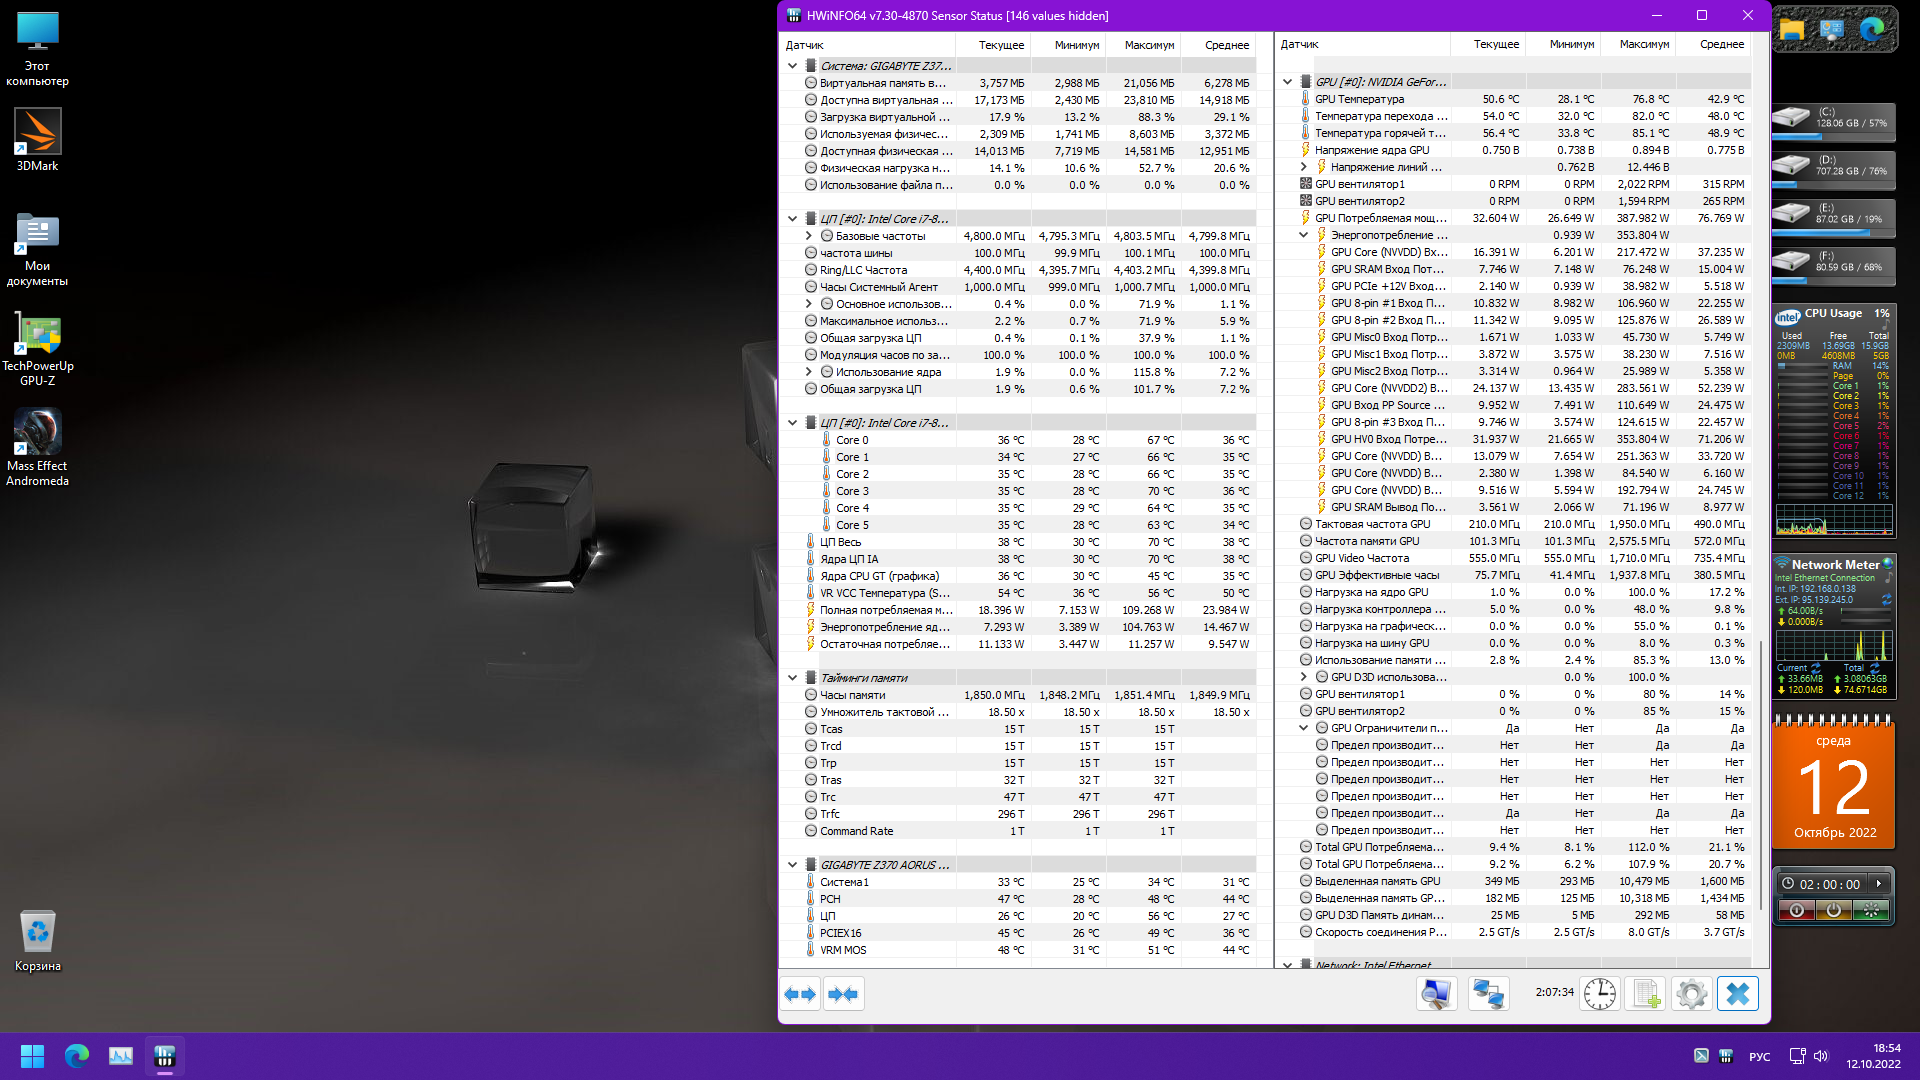Click the expand columns arrows button
1920x1080 pixels.
click(800, 994)
